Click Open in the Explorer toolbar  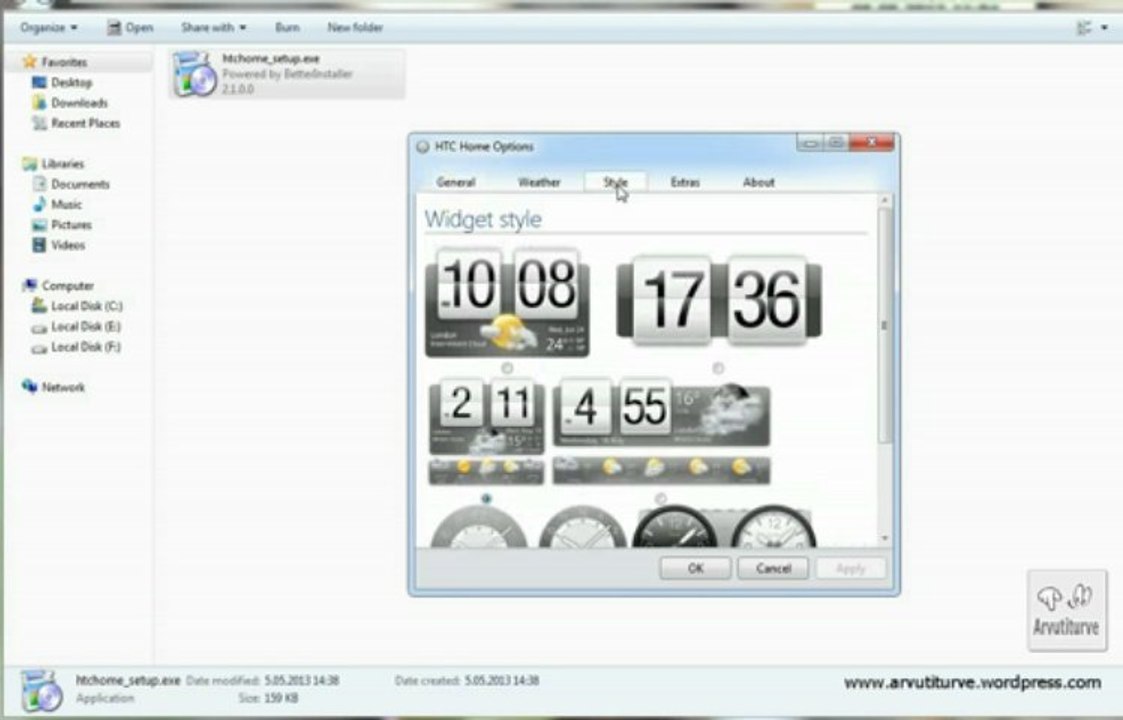pyautogui.click(x=130, y=27)
